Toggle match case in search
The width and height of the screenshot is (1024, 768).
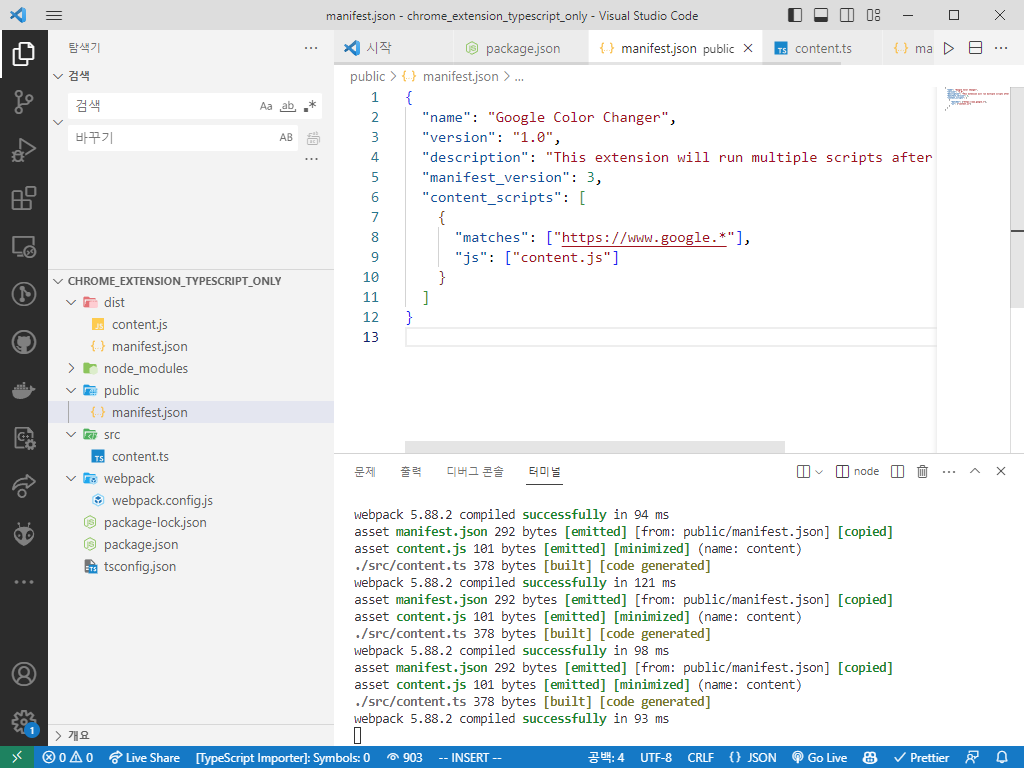(266, 106)
